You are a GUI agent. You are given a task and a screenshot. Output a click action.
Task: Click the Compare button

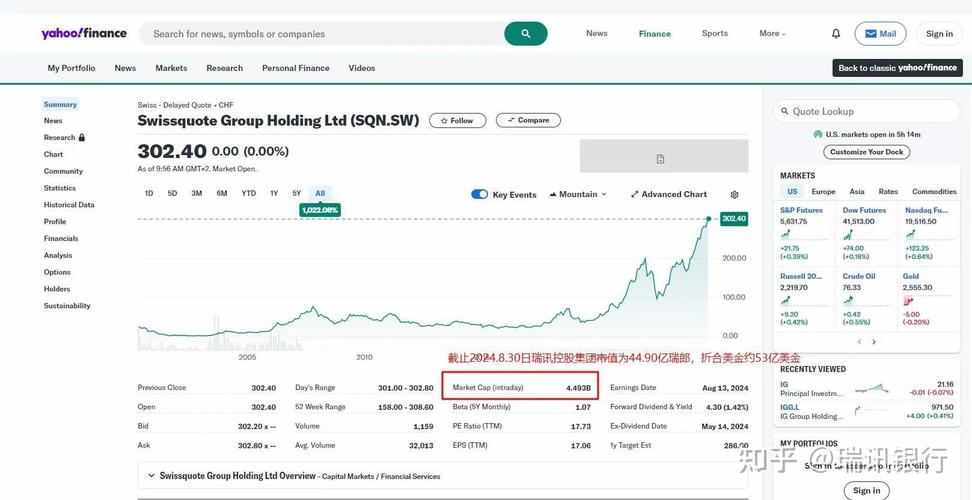[x=528, y=120]
